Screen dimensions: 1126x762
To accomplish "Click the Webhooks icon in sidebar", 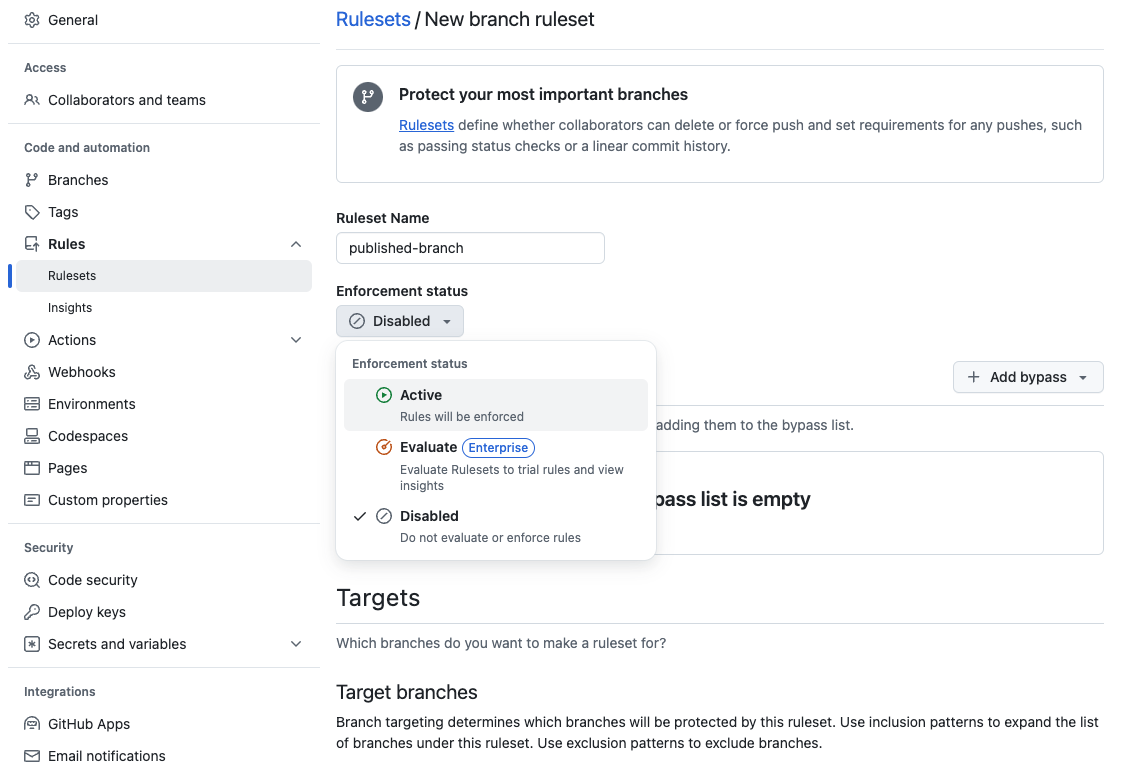I will 32,372.
